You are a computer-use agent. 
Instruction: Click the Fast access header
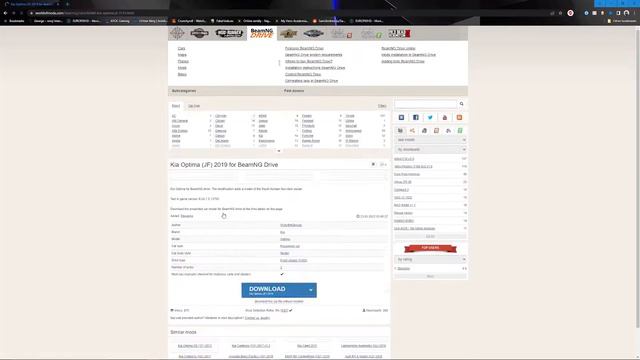pyautogui.click(x=294, y=91)
